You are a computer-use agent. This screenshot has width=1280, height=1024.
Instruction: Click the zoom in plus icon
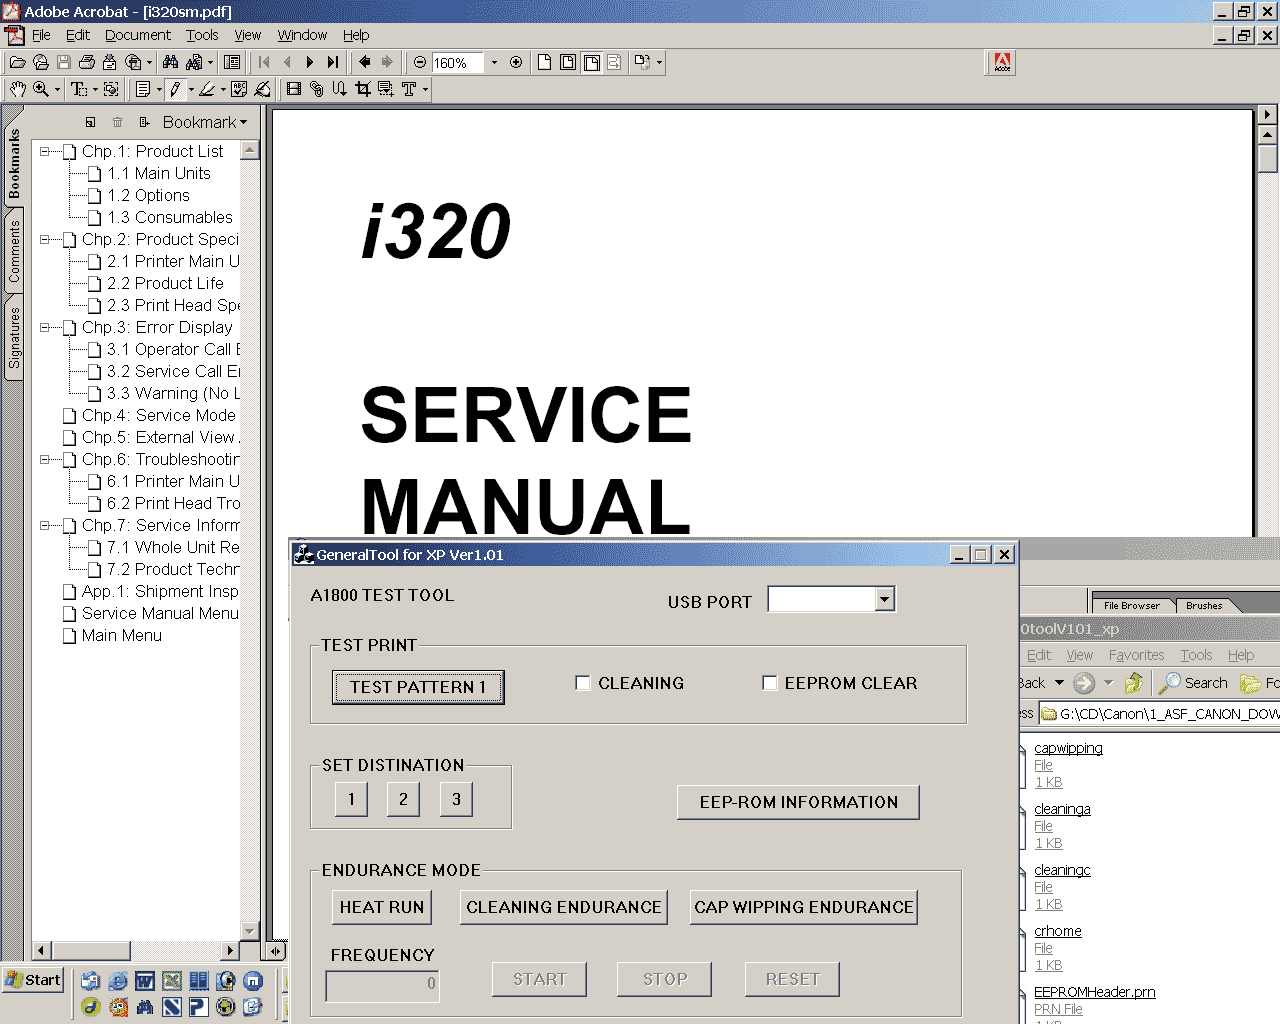point(516,62)
